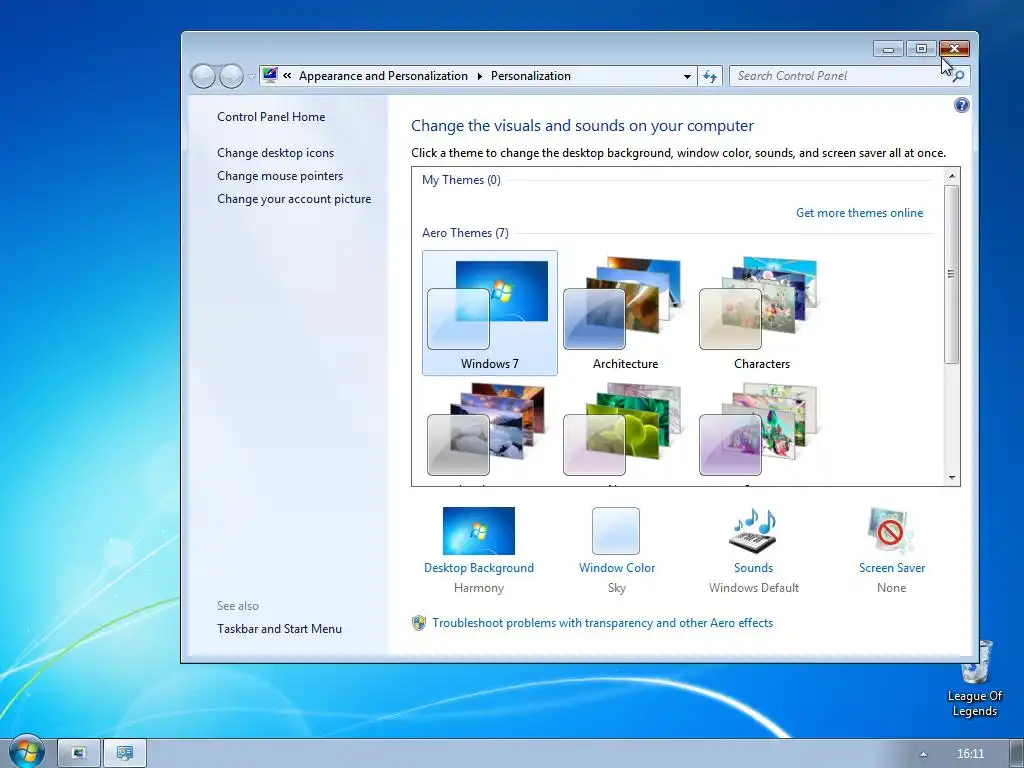Expand arrow after Appearance and Personalization
Screen dimensions: 1024x768
[479, 76]
